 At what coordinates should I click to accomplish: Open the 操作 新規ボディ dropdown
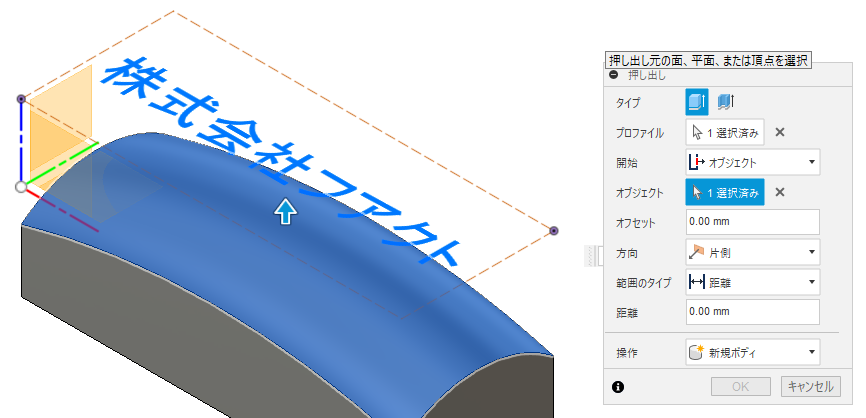[753, 352]
